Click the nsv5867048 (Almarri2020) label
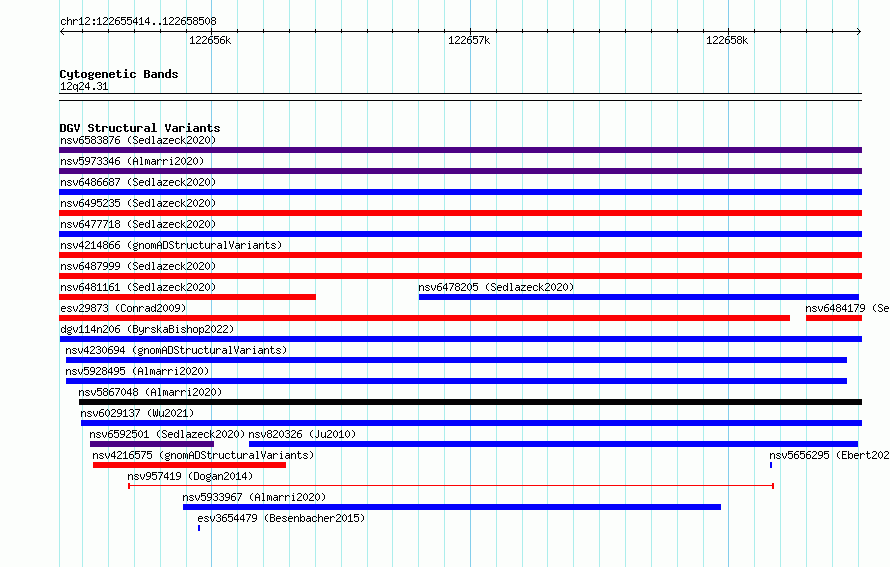The image size is (890, 567). point(150,392)
